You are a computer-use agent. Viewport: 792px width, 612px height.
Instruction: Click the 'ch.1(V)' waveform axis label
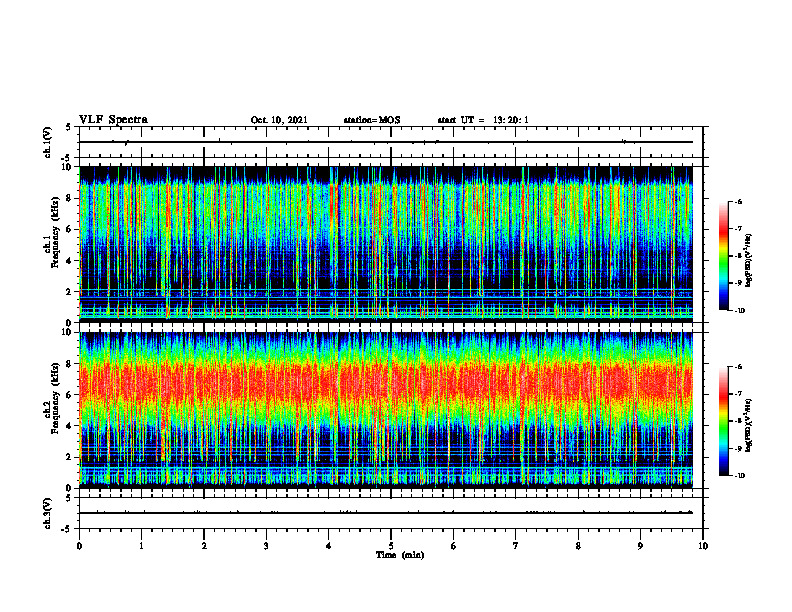pyautogui.click(x=48, y=142)
